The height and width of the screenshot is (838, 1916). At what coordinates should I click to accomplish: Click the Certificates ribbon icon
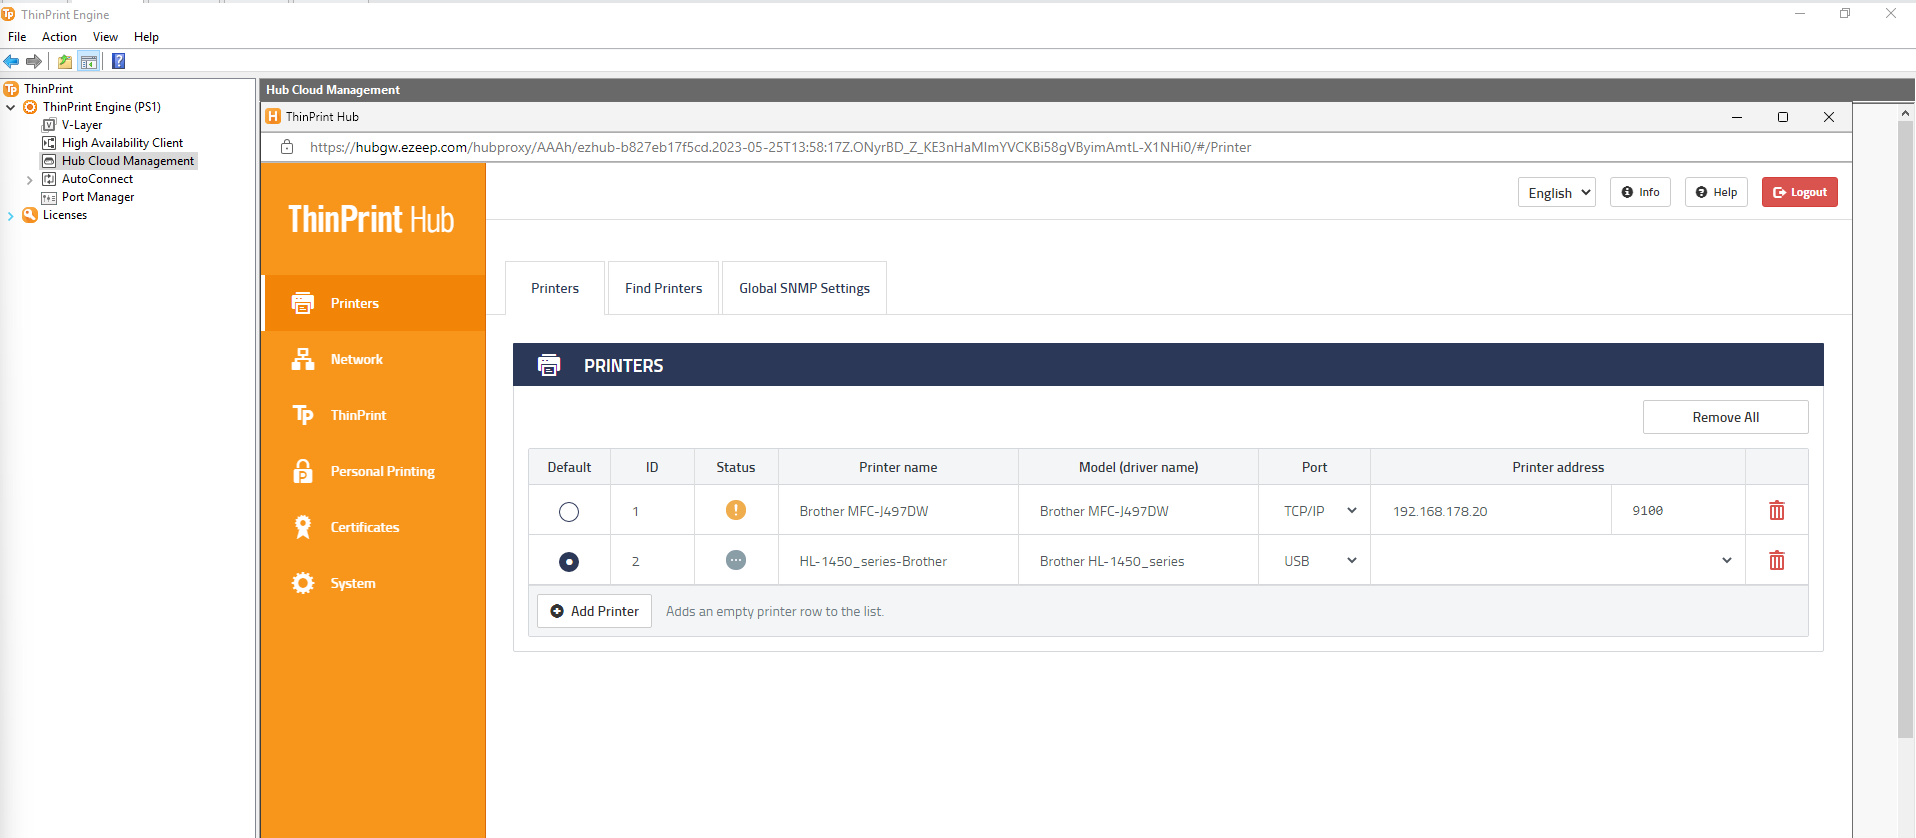[x=303, y=527]
